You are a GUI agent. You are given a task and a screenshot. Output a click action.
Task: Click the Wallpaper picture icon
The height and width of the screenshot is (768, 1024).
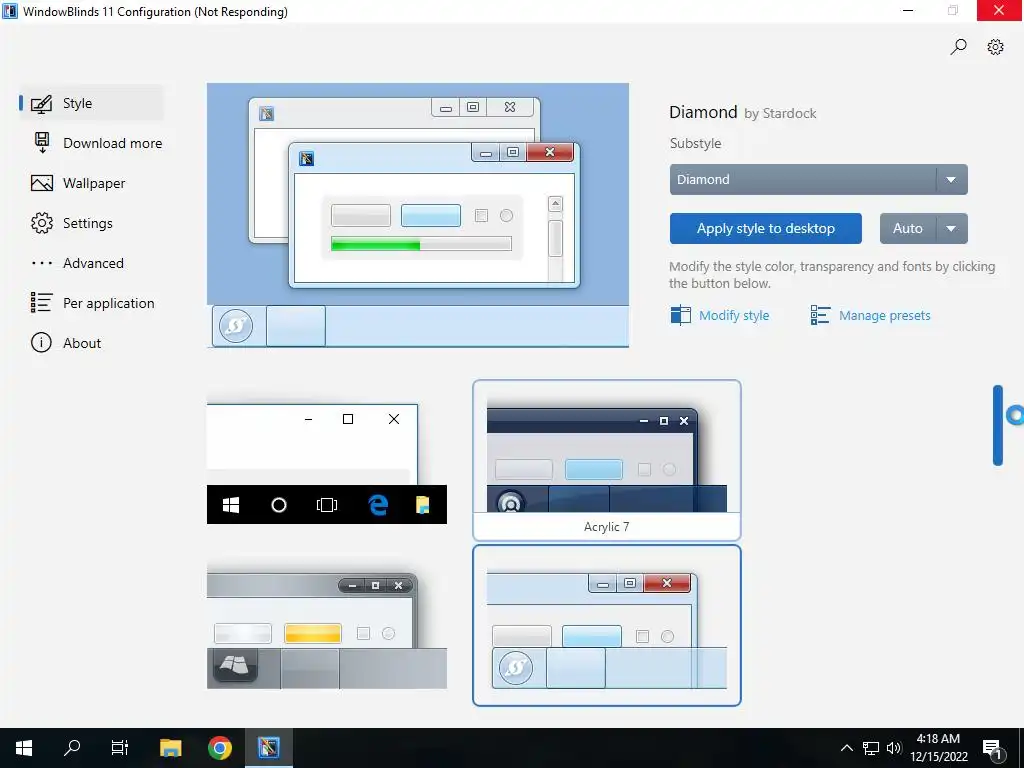pos(42,184)
